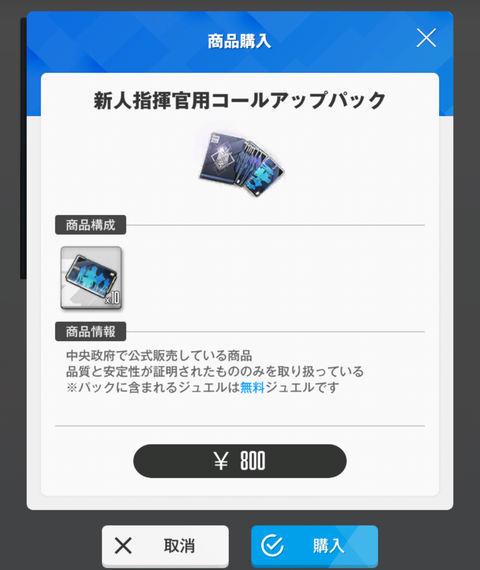Tap the ¥800 price button

[240, 461]
